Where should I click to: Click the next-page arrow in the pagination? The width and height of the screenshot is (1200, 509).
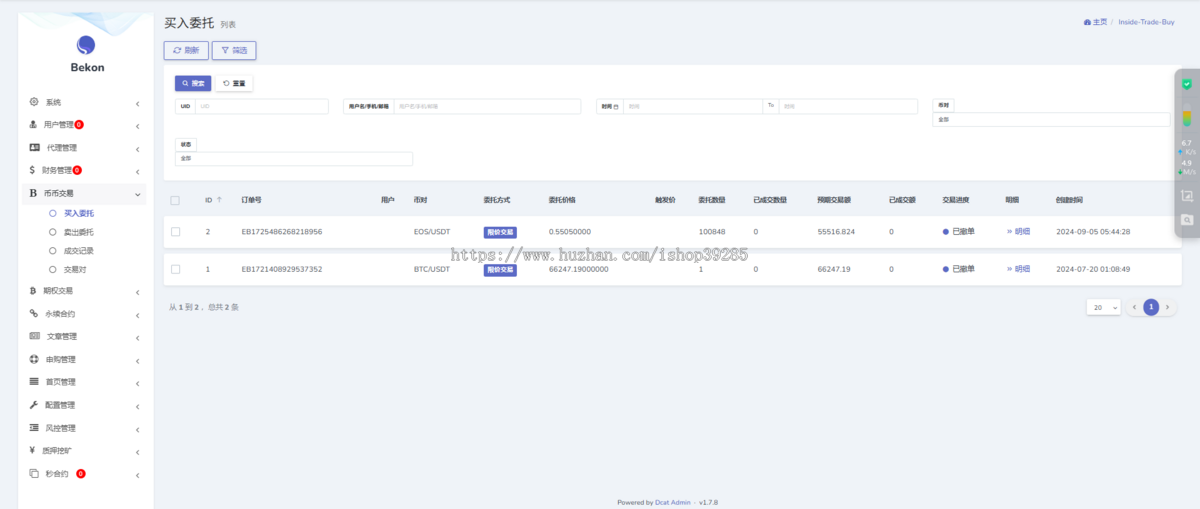point(1167,307)
